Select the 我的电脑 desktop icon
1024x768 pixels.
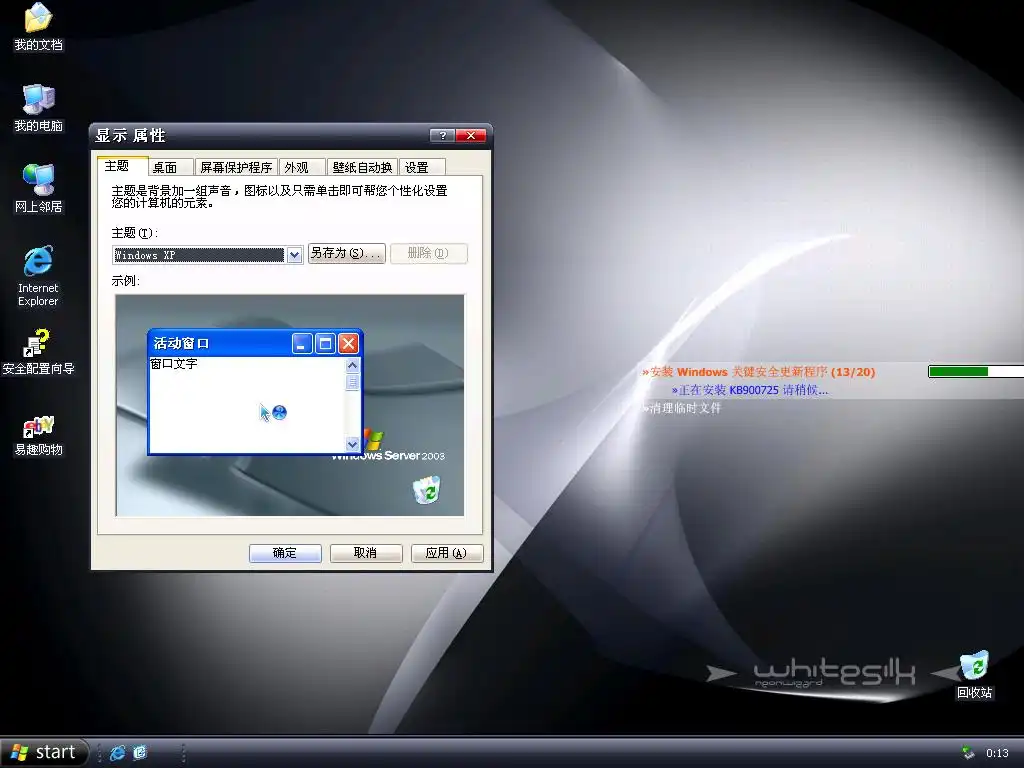pos(39,108)
